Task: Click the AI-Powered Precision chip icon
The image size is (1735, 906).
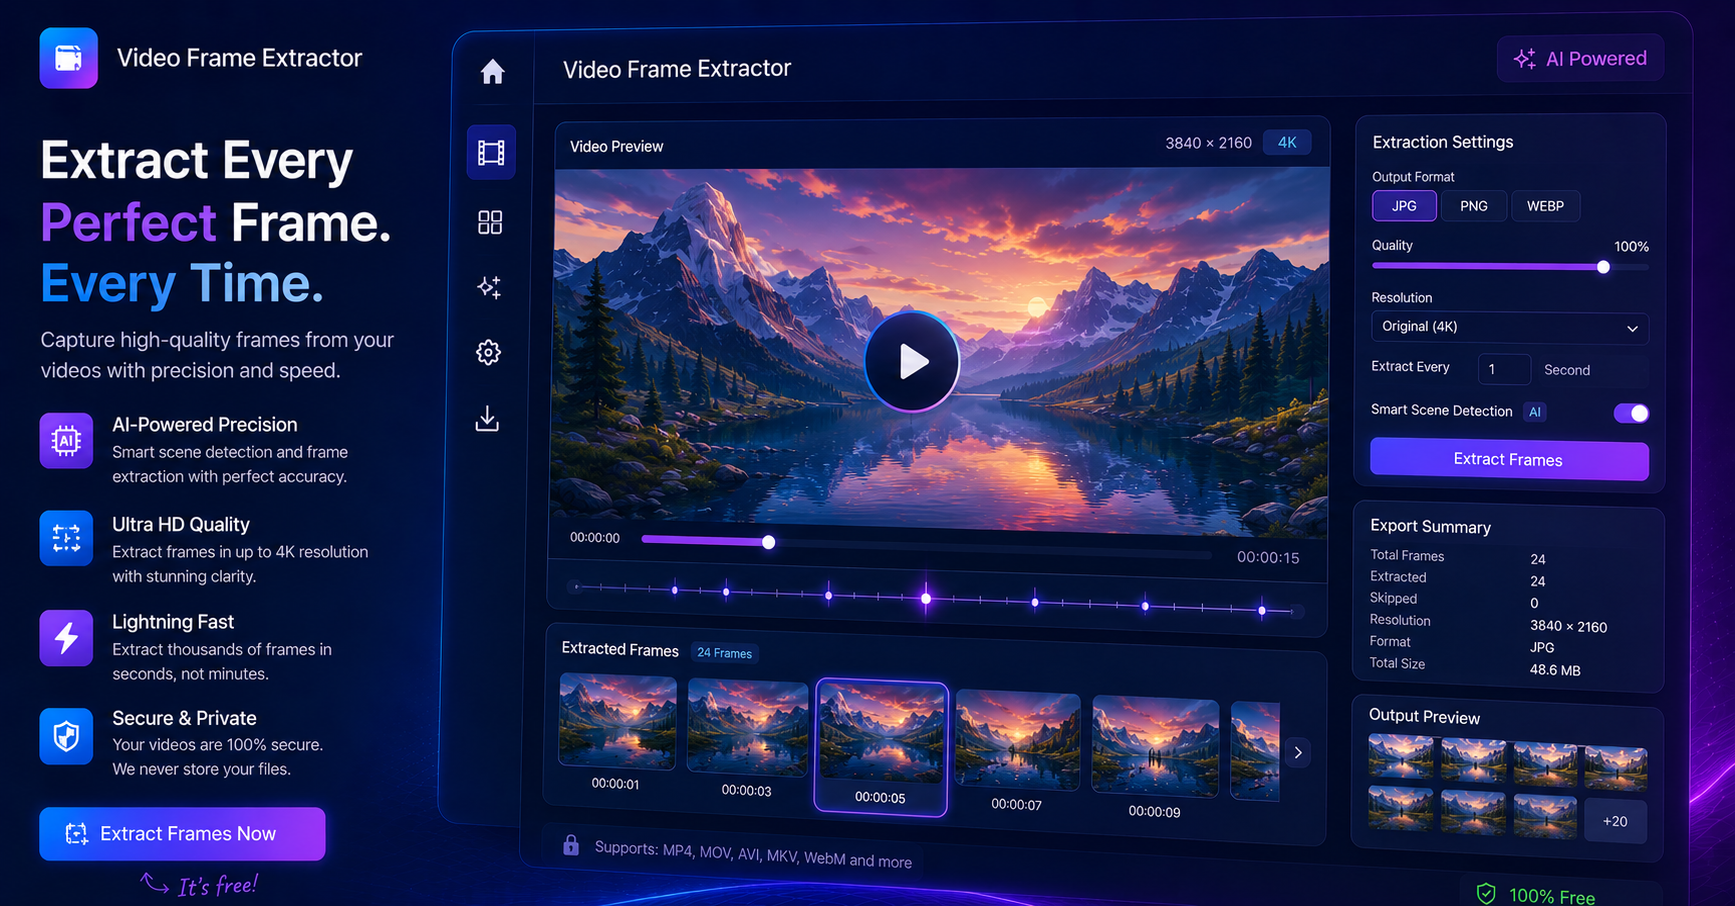Action: [66, 440]
